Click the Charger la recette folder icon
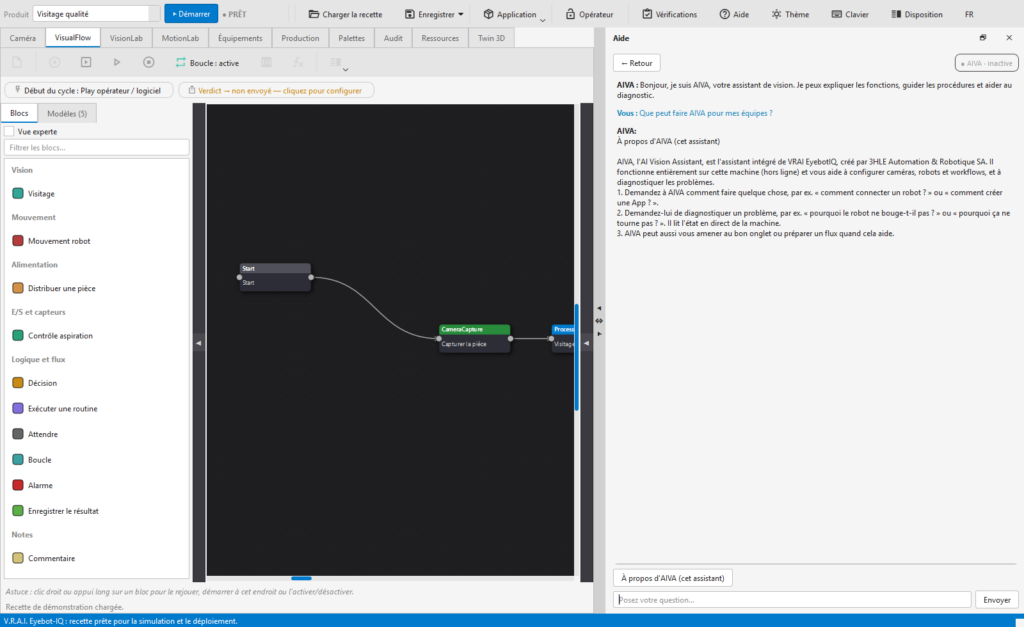This screenshot has height=627, width=1024. 314,14
